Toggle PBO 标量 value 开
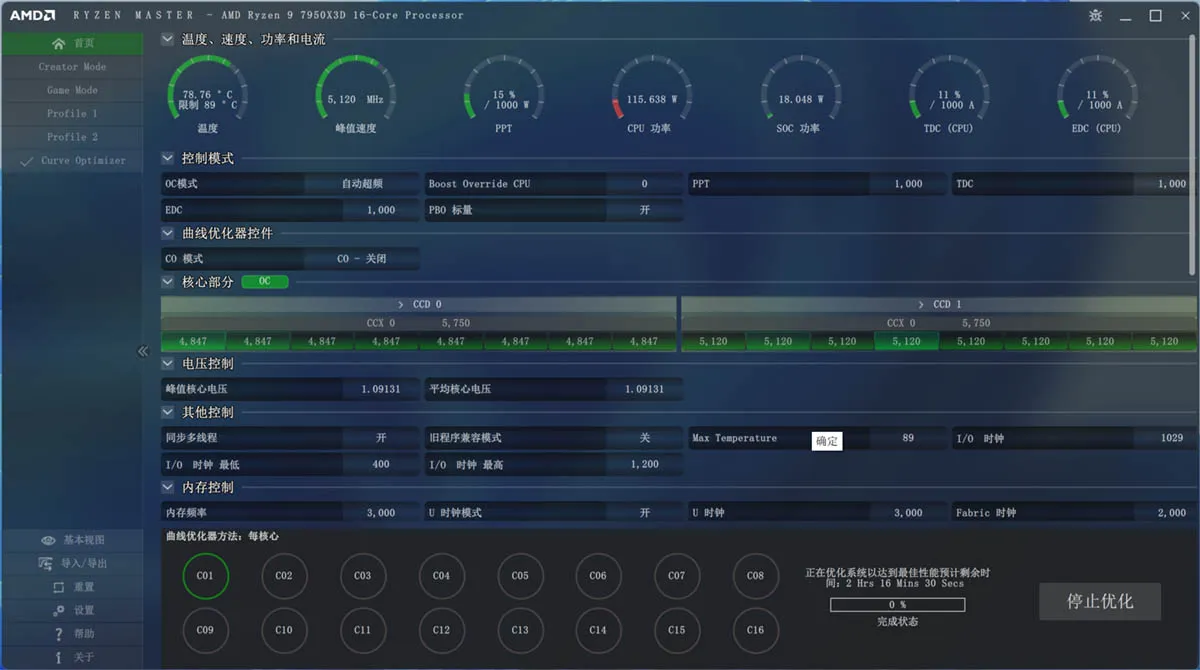 (644, 210)
